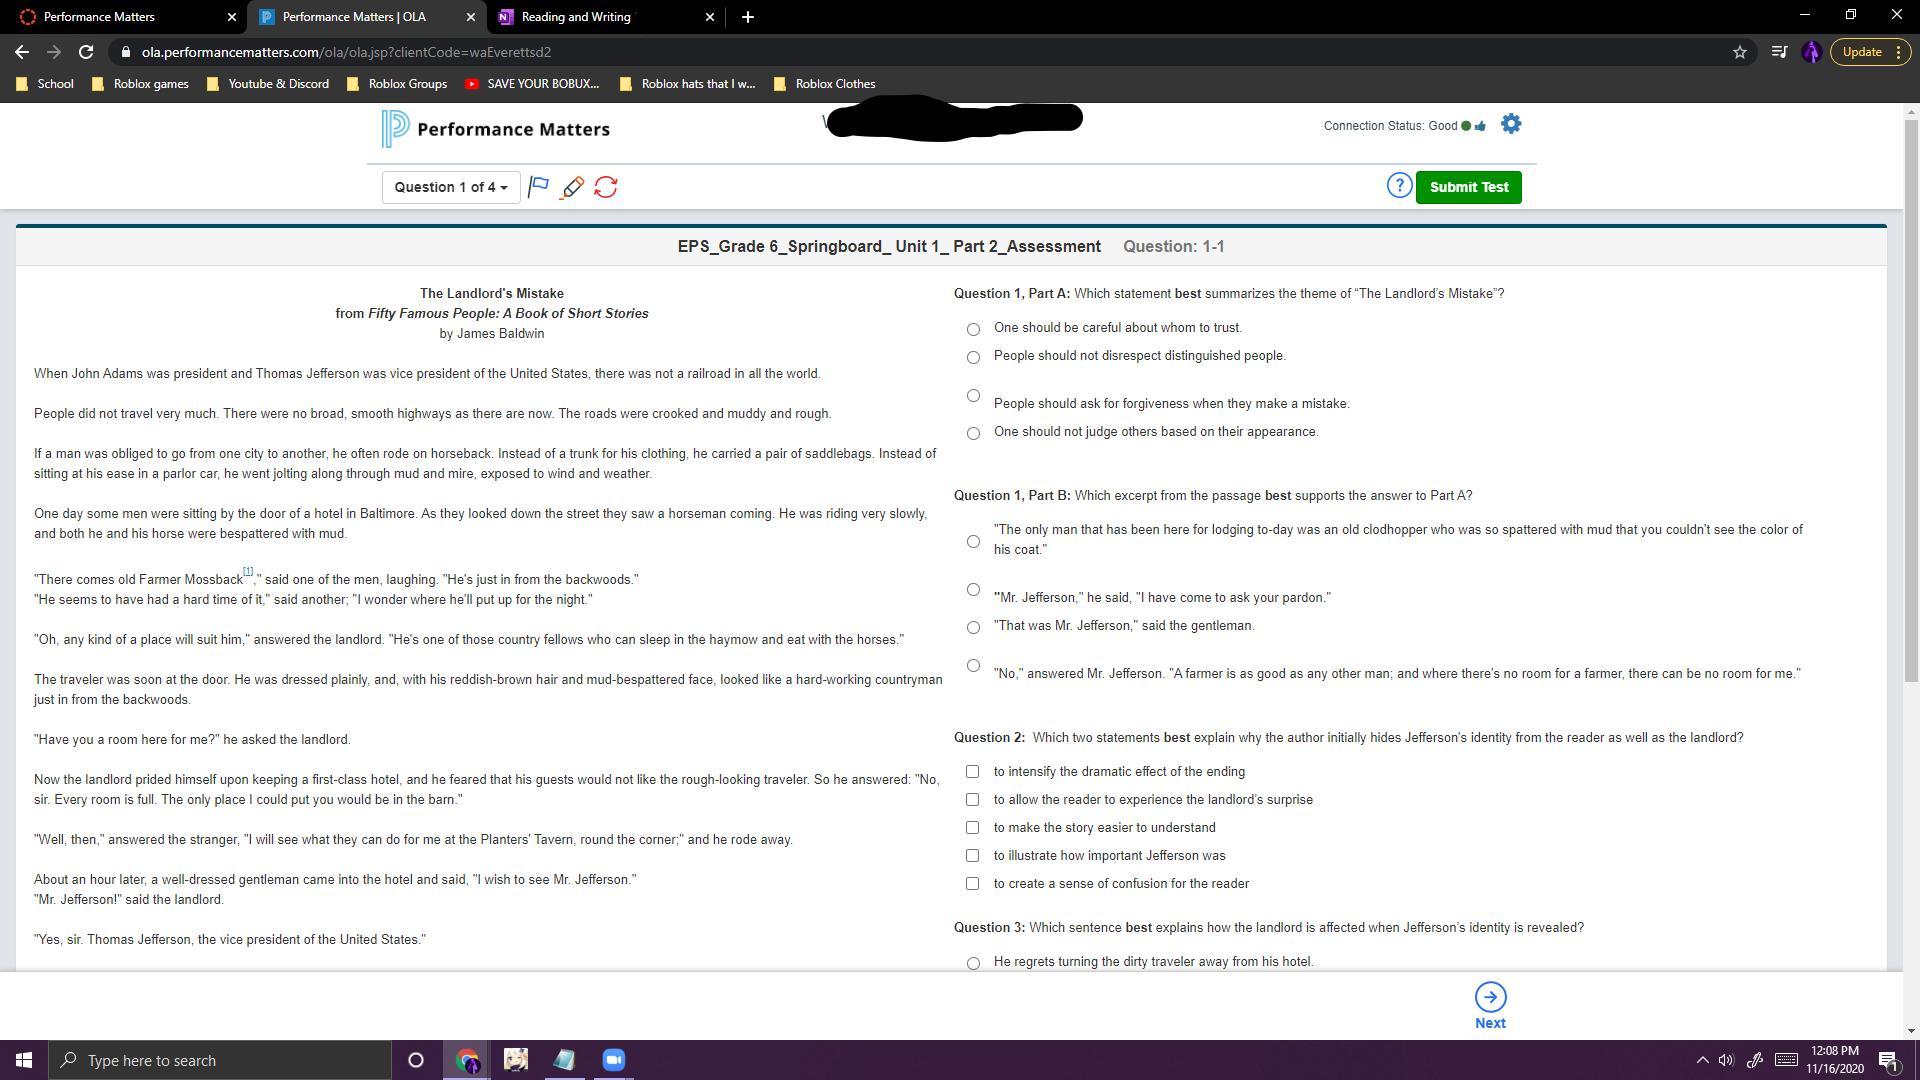Open the blue help question mark
Image resolution: width=1920 pixels, height=1080 pixels.
point(1399,186)
